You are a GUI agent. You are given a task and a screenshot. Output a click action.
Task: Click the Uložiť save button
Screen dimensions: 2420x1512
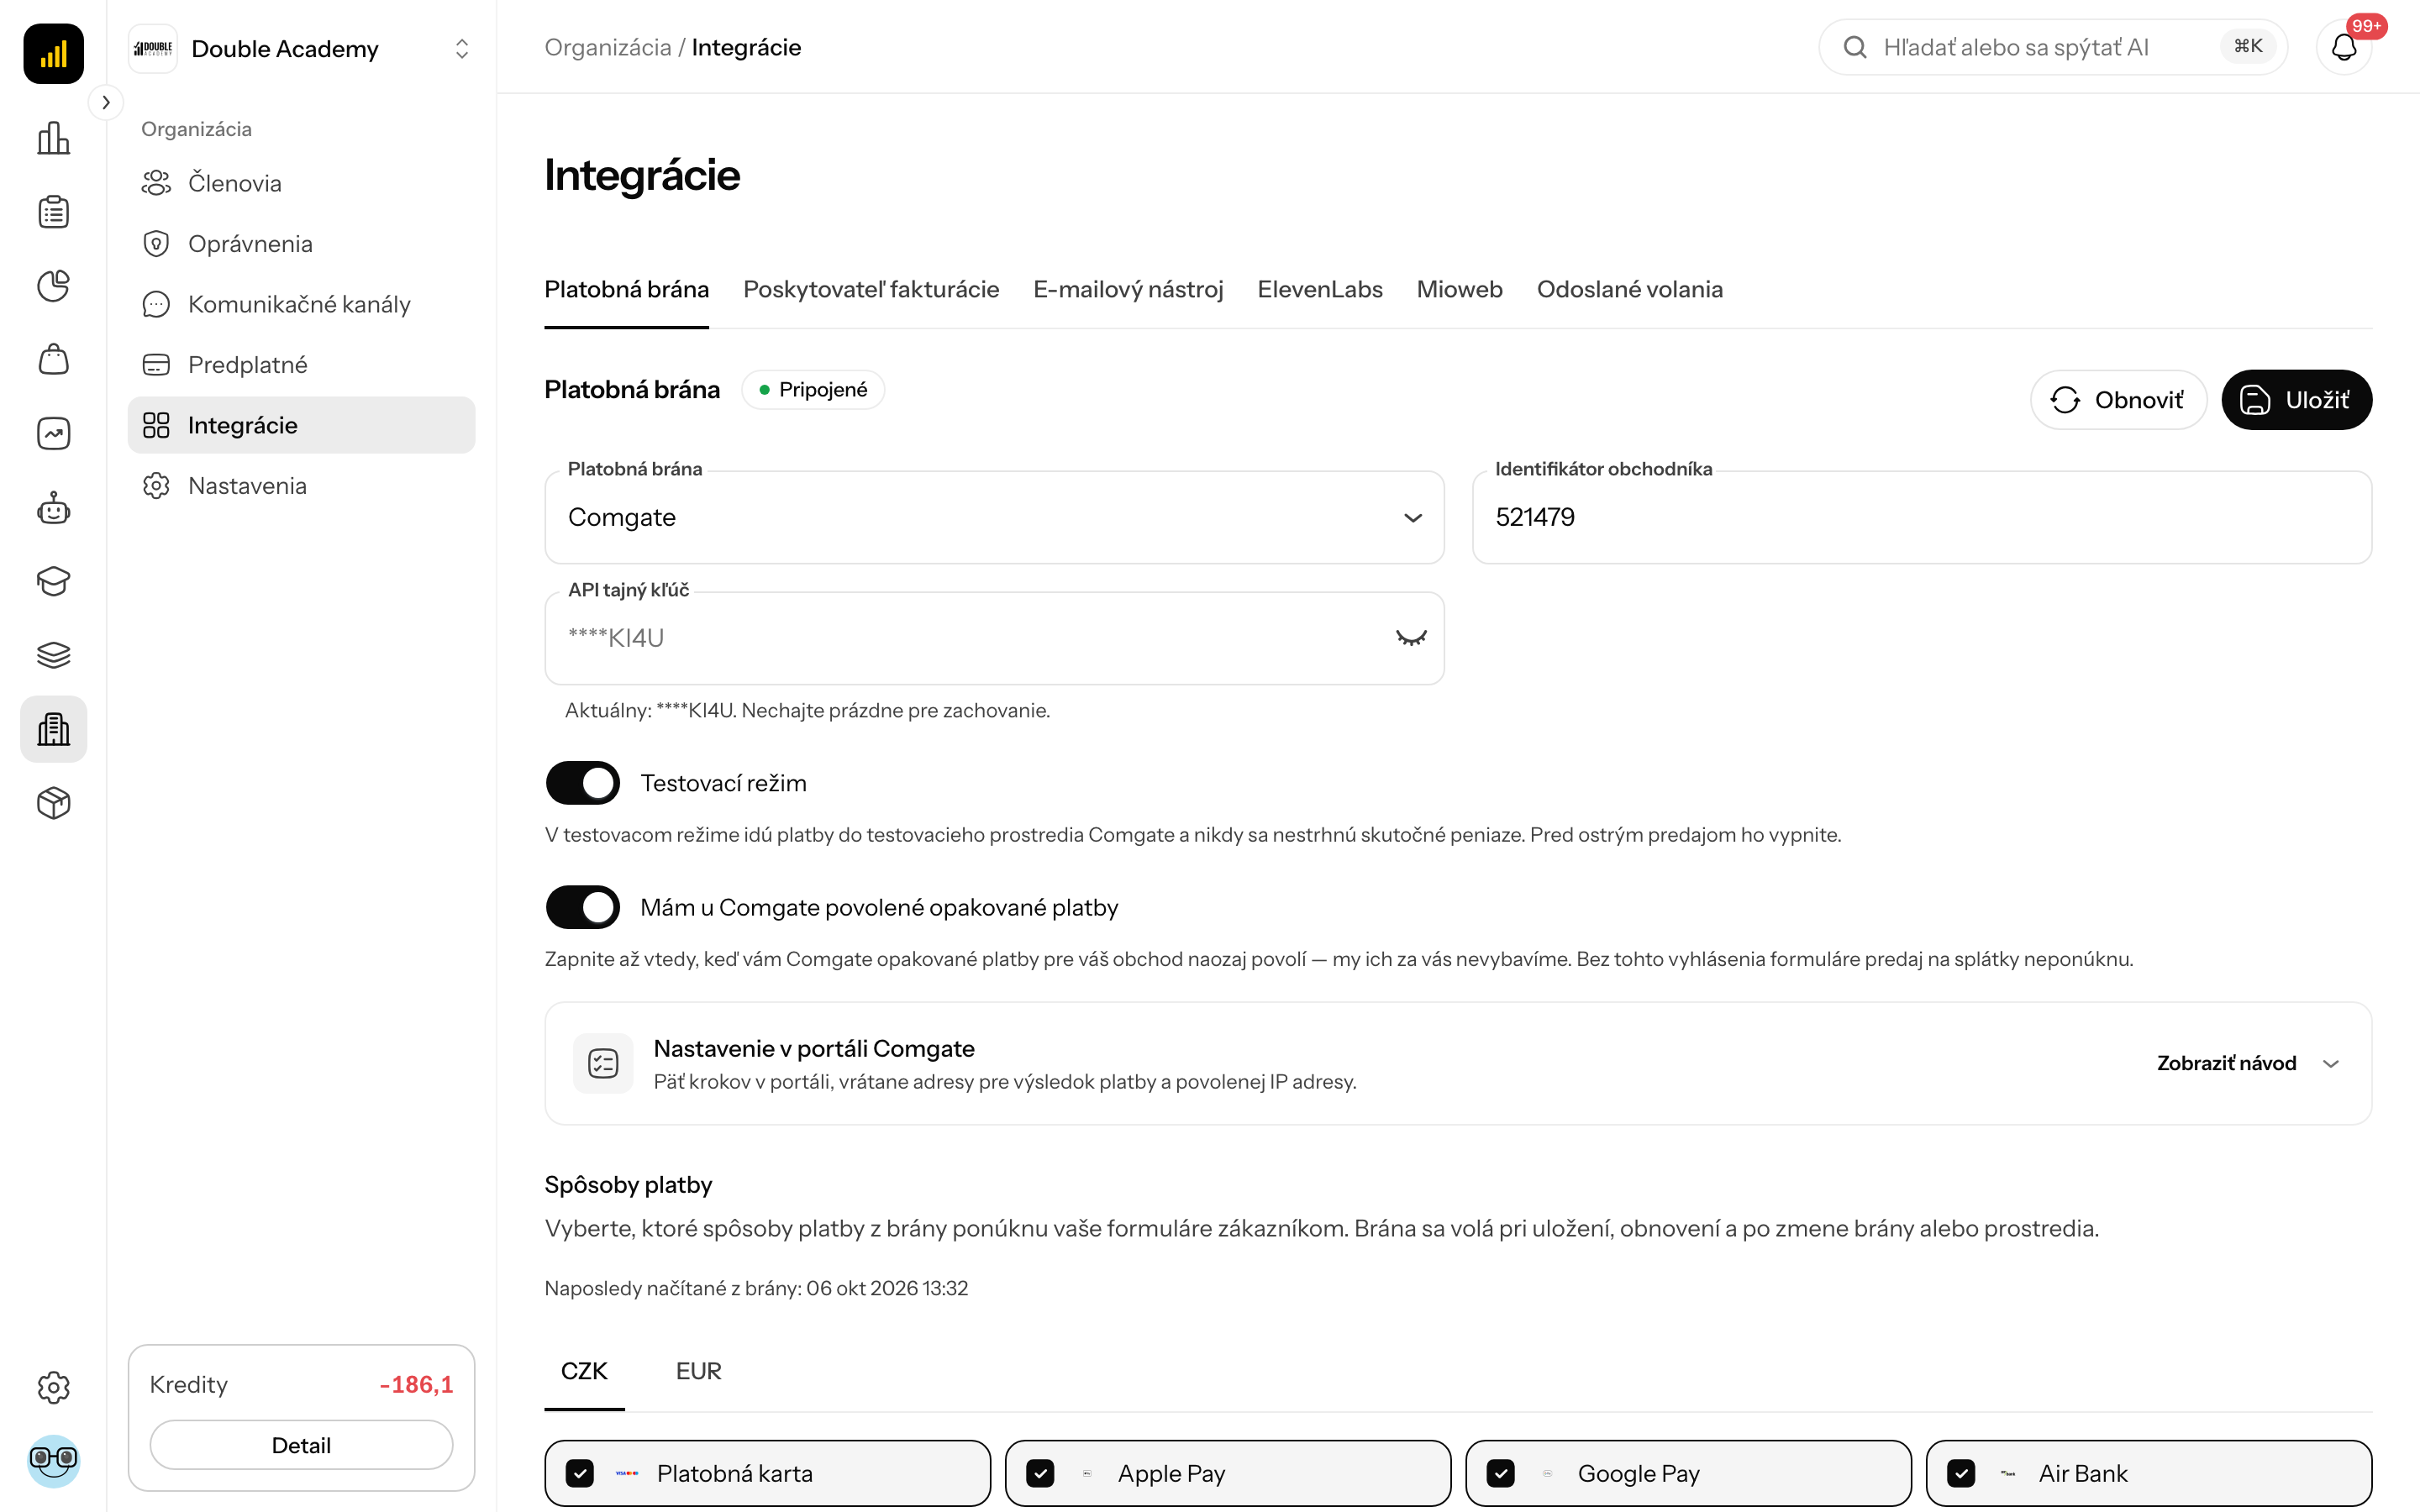click(2297, 400)
